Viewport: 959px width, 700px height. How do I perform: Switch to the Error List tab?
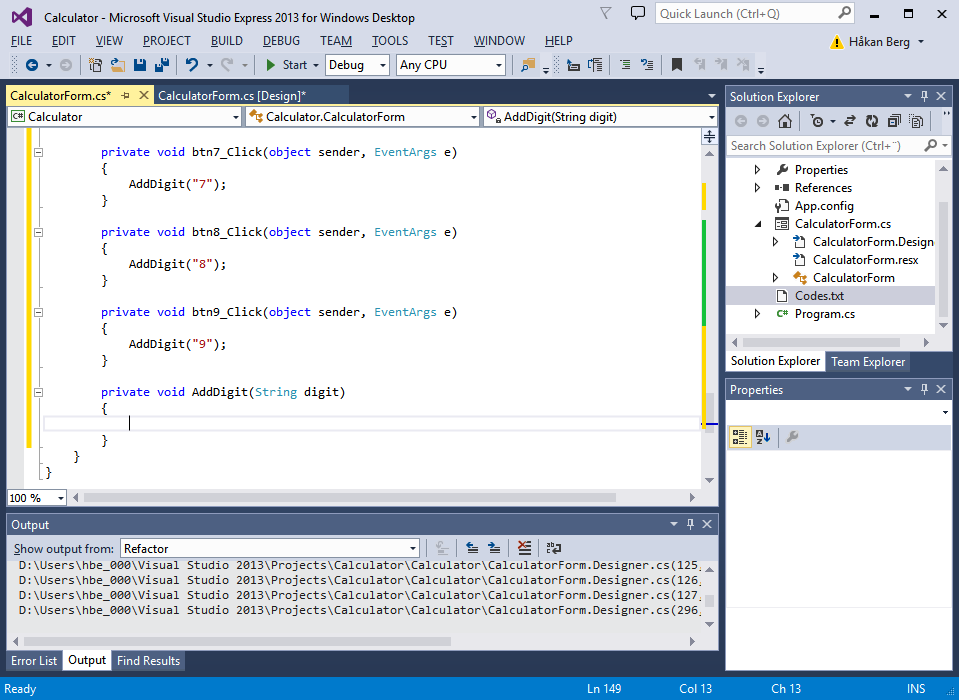point(34,660)
